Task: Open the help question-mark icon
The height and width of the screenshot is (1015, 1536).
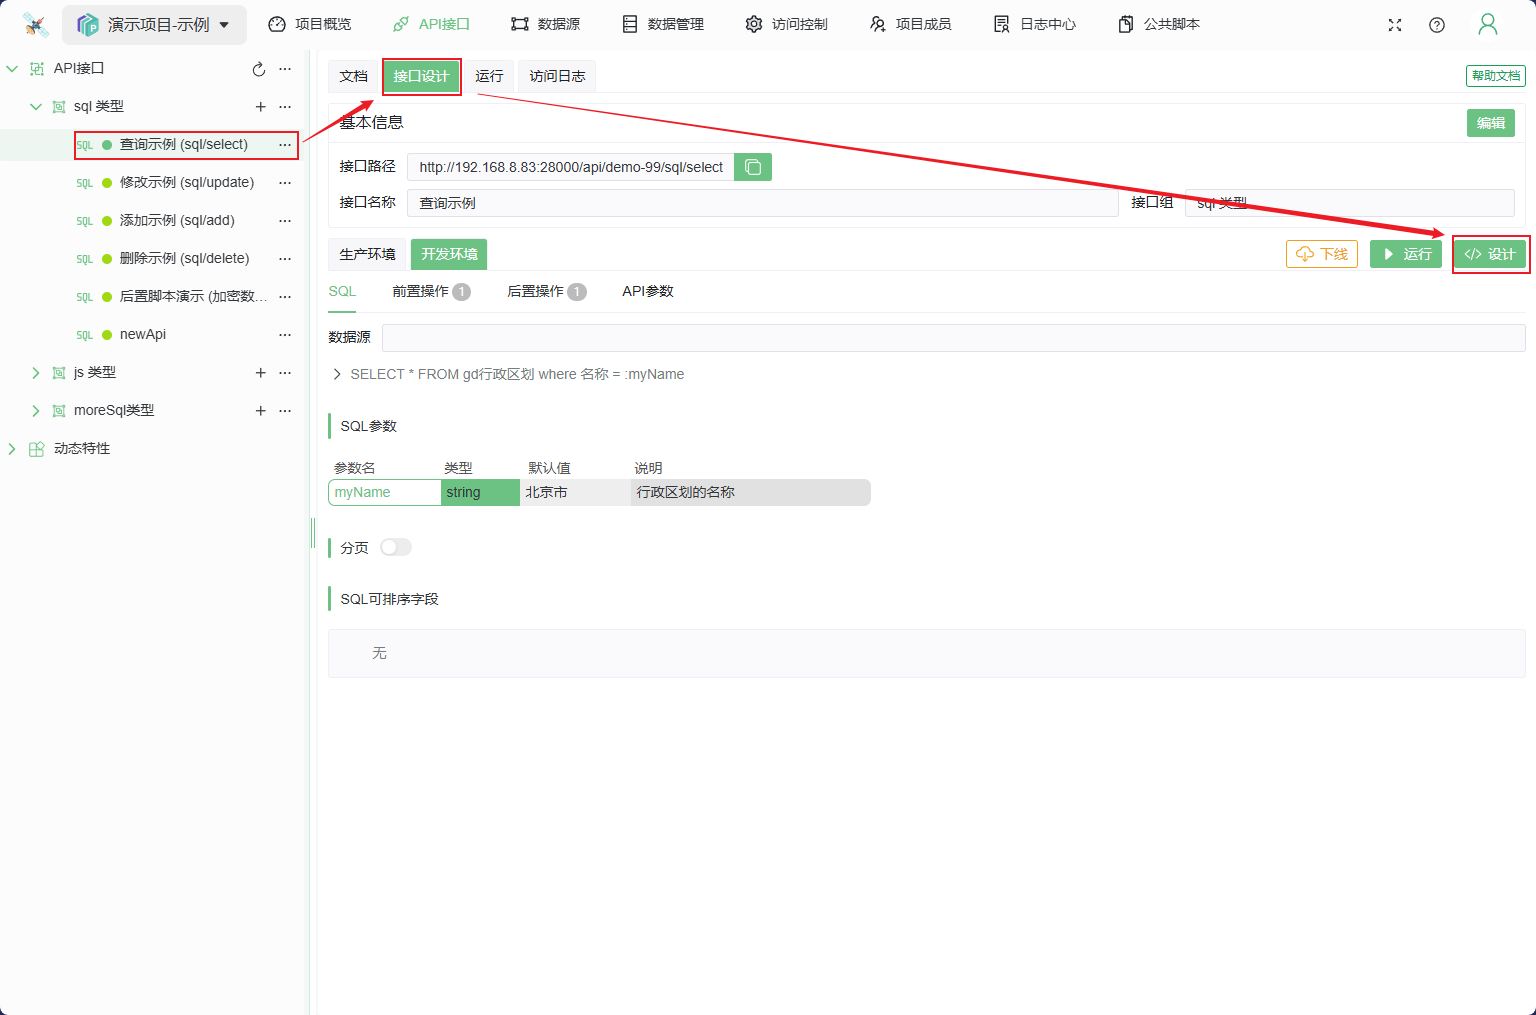Action: click(x=1437, y=25)
